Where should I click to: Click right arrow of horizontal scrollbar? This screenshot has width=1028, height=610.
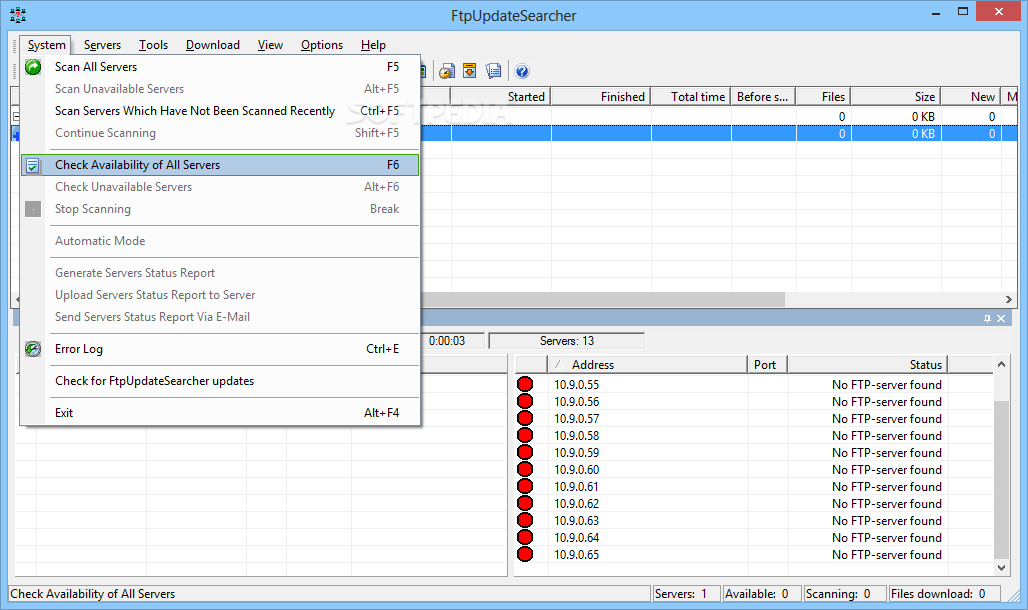click(x=1008, y=299)
